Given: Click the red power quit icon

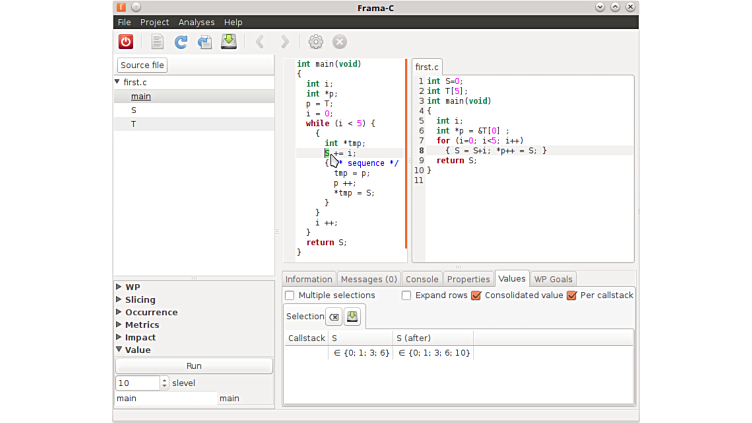Looking at the screenshot, I should pos(126,42).
